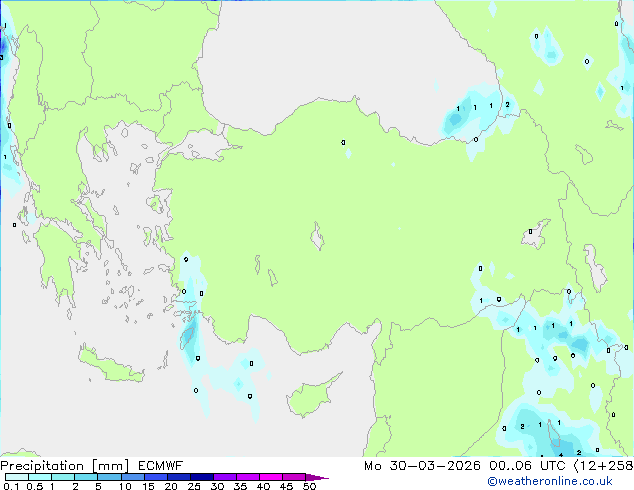Select the 10–15 mm legend swatch
This screenshot has height=490, width=634.
132,477
